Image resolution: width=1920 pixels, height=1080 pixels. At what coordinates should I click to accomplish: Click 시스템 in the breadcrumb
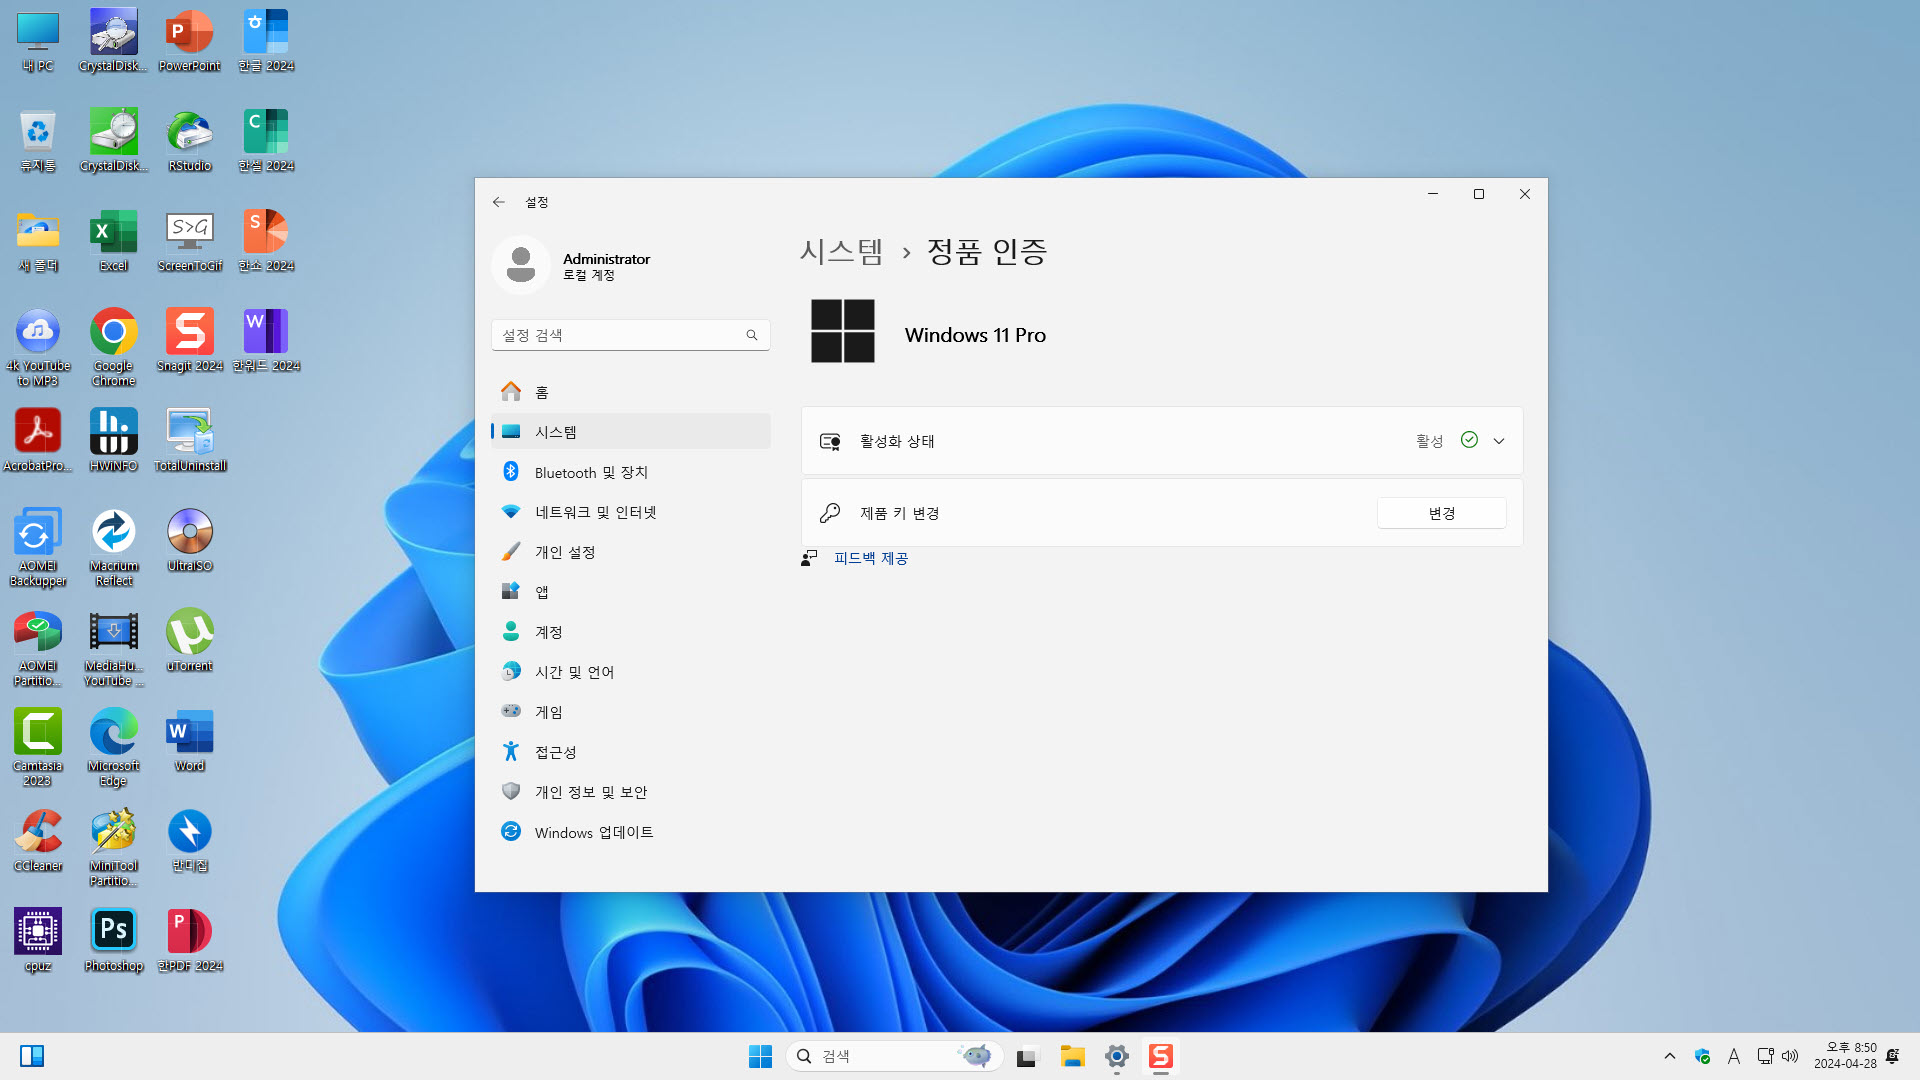click(x=841, y=251)
